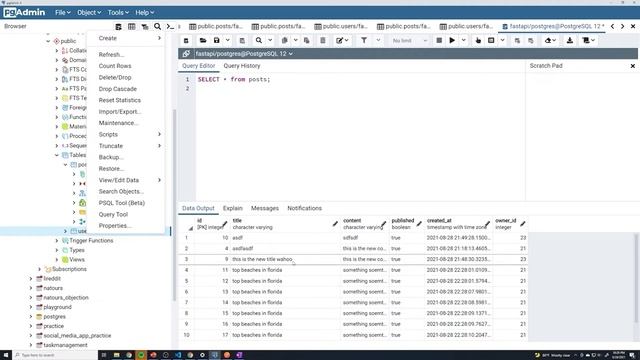Open the Find options dropdown arrow
This screenshot has width=640, height=360.
tap(270, 40)
